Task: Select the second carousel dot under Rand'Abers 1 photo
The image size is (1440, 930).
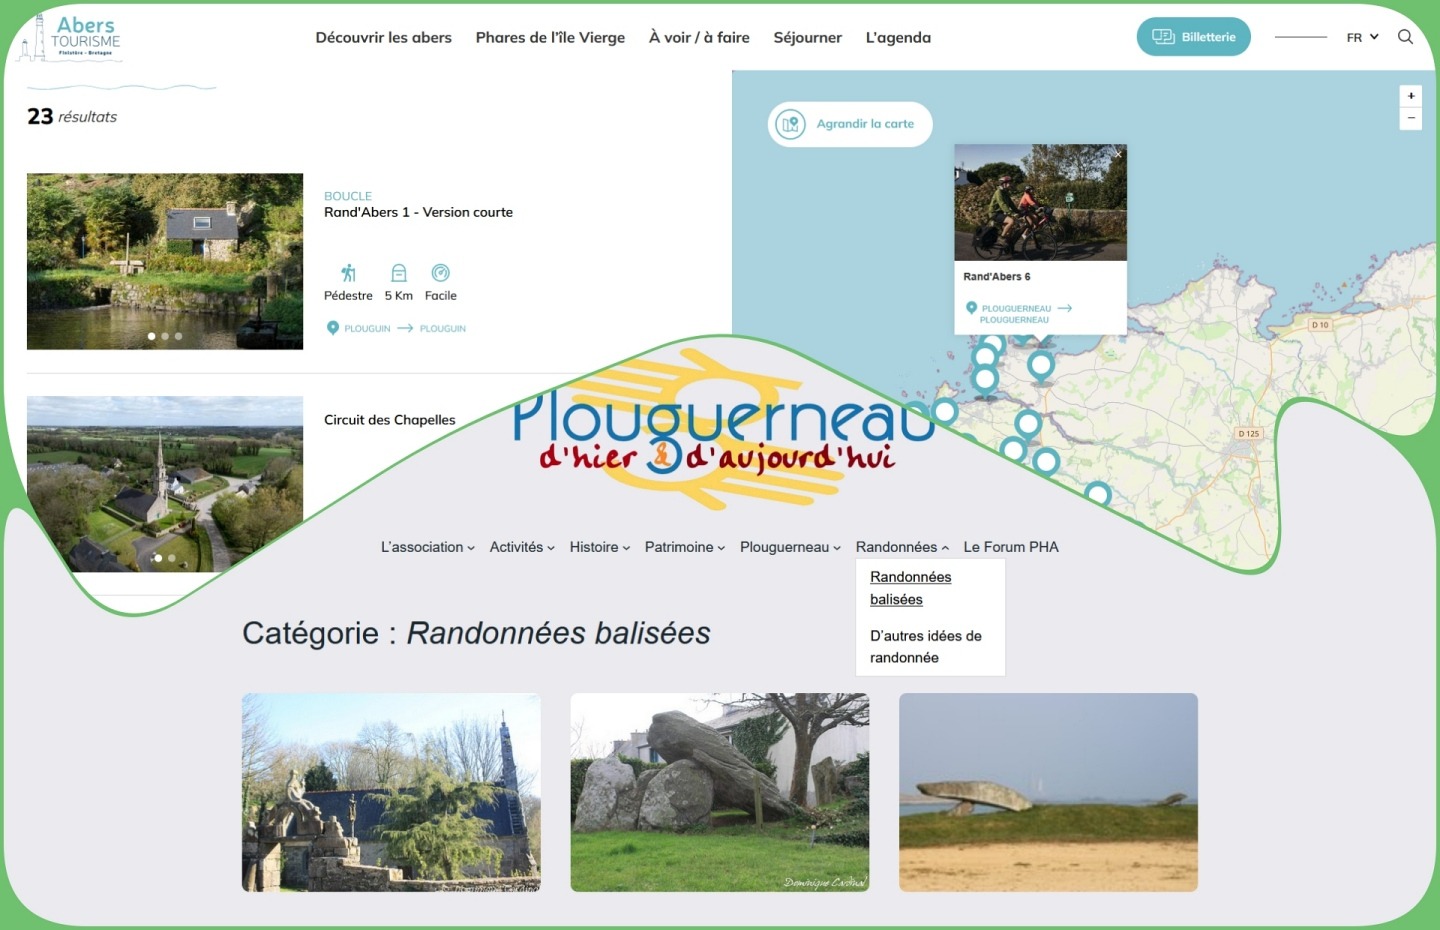Action: pyautogui.click(x=165, y=336)
